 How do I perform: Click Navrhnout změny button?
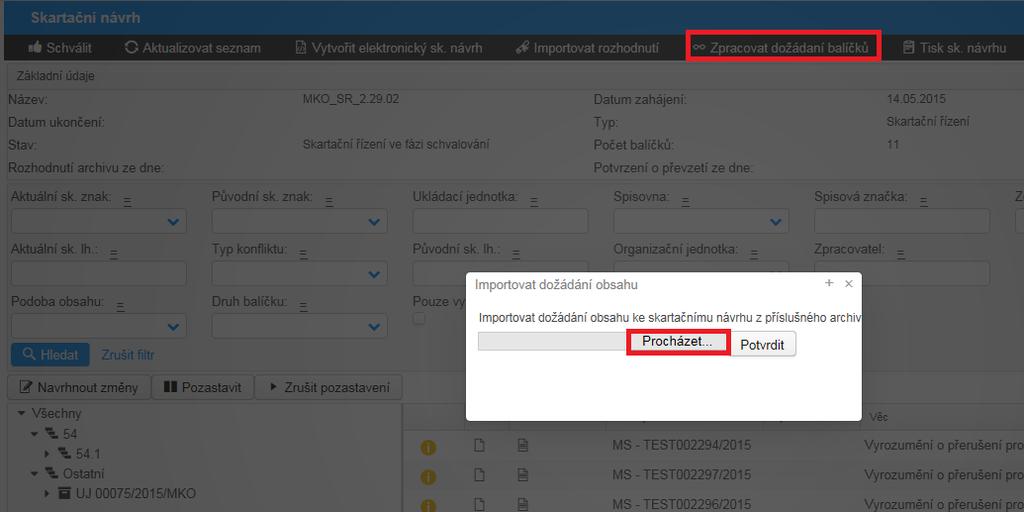tap(79, 387)
